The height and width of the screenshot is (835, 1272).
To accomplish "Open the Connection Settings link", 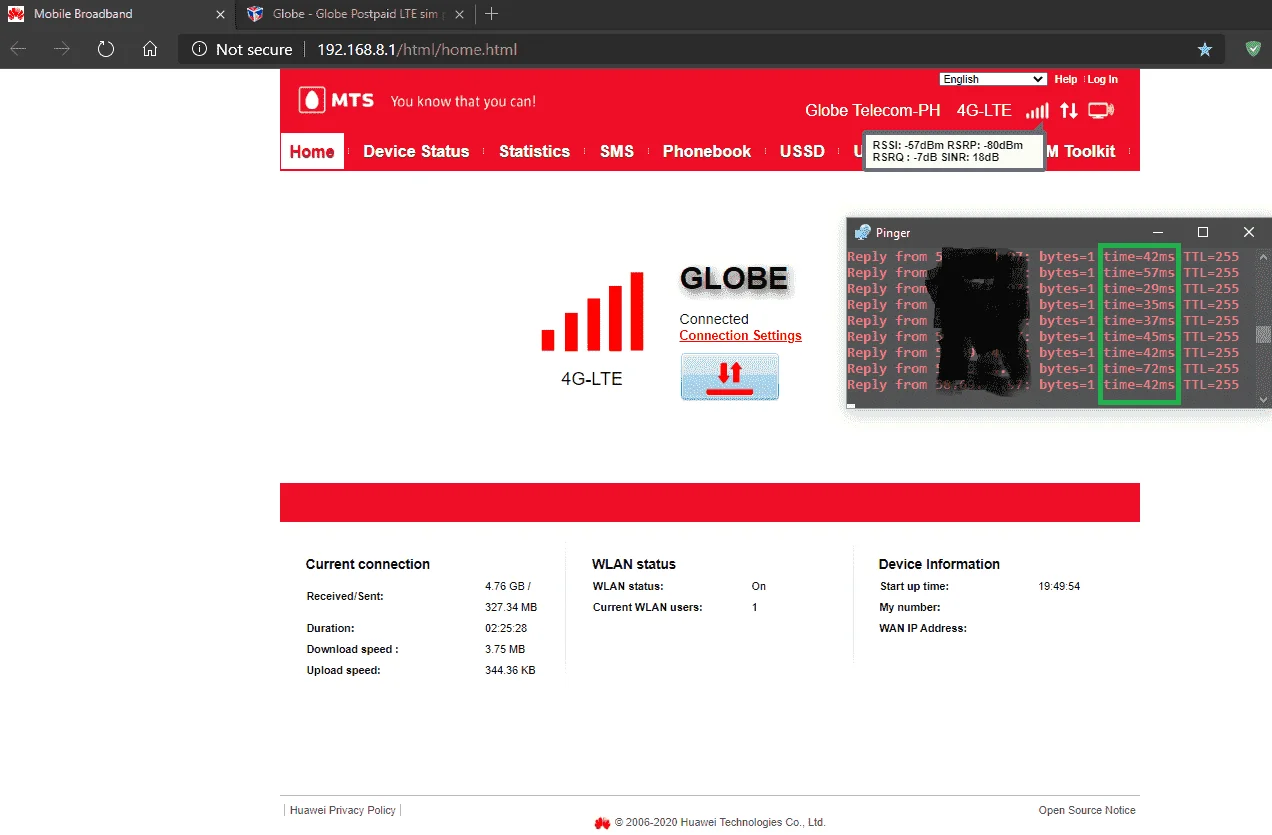I will [x=740, y=336].
